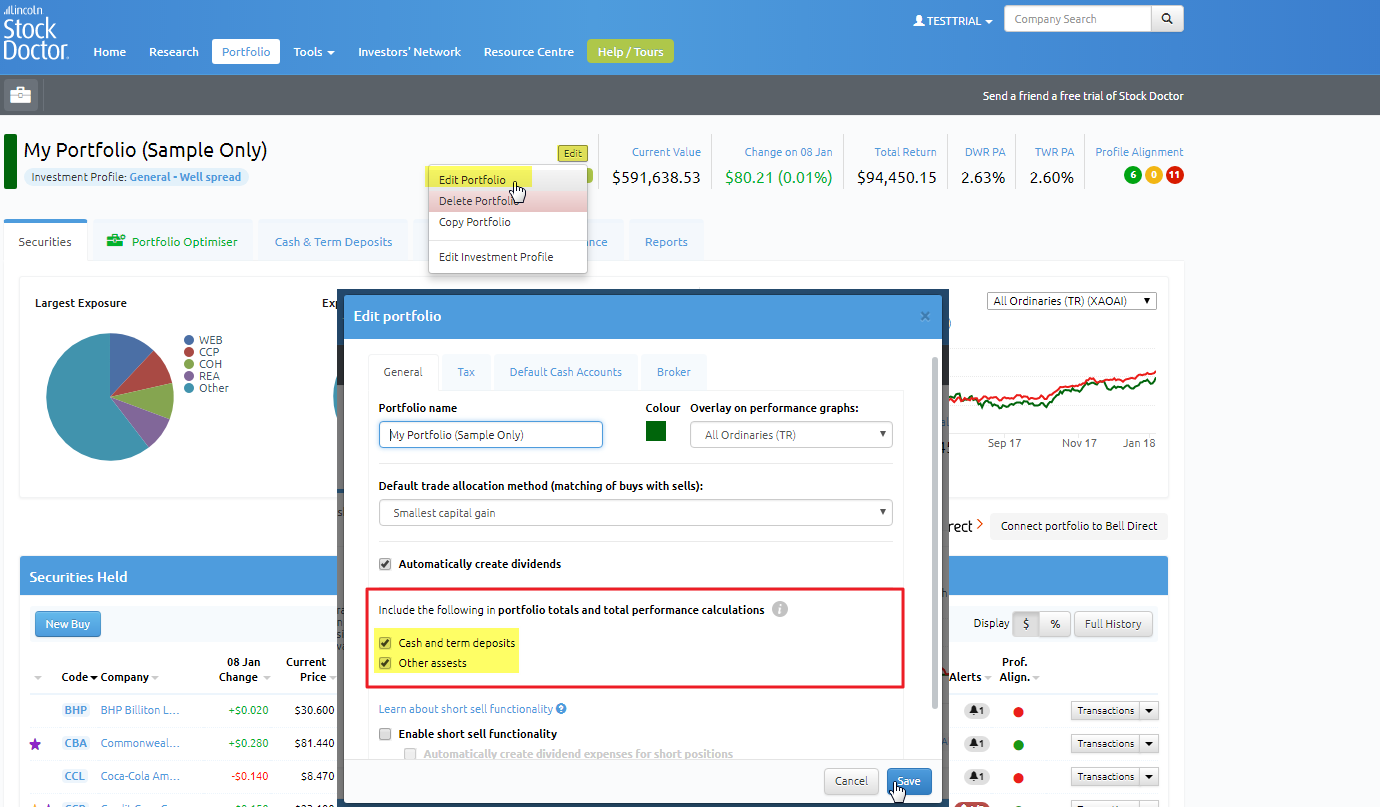Click the green alignment dot in CBA row
Image resolution: width=1380 pixels, height=807 pixels.
point(1018,745)
